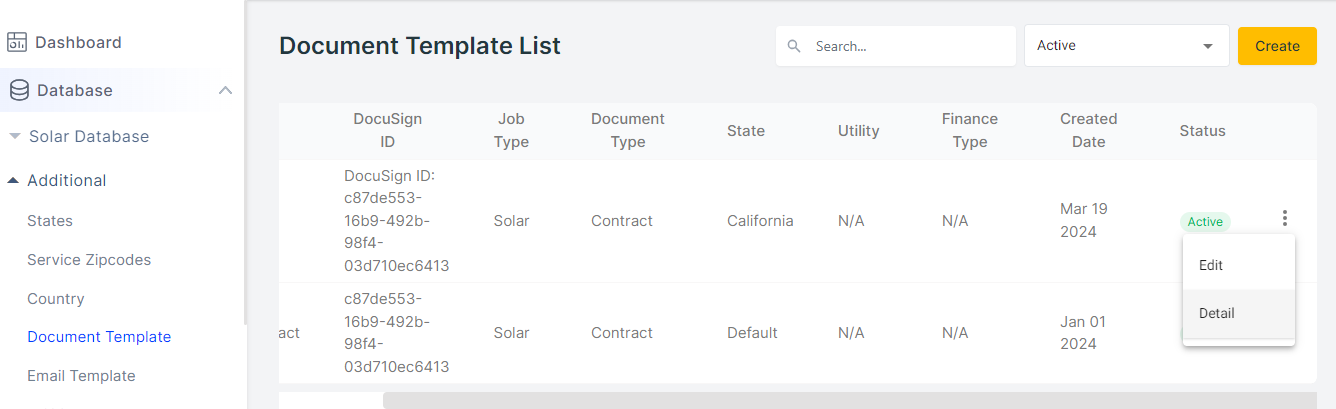Click the Active status badge

(x=1205, y=222)
